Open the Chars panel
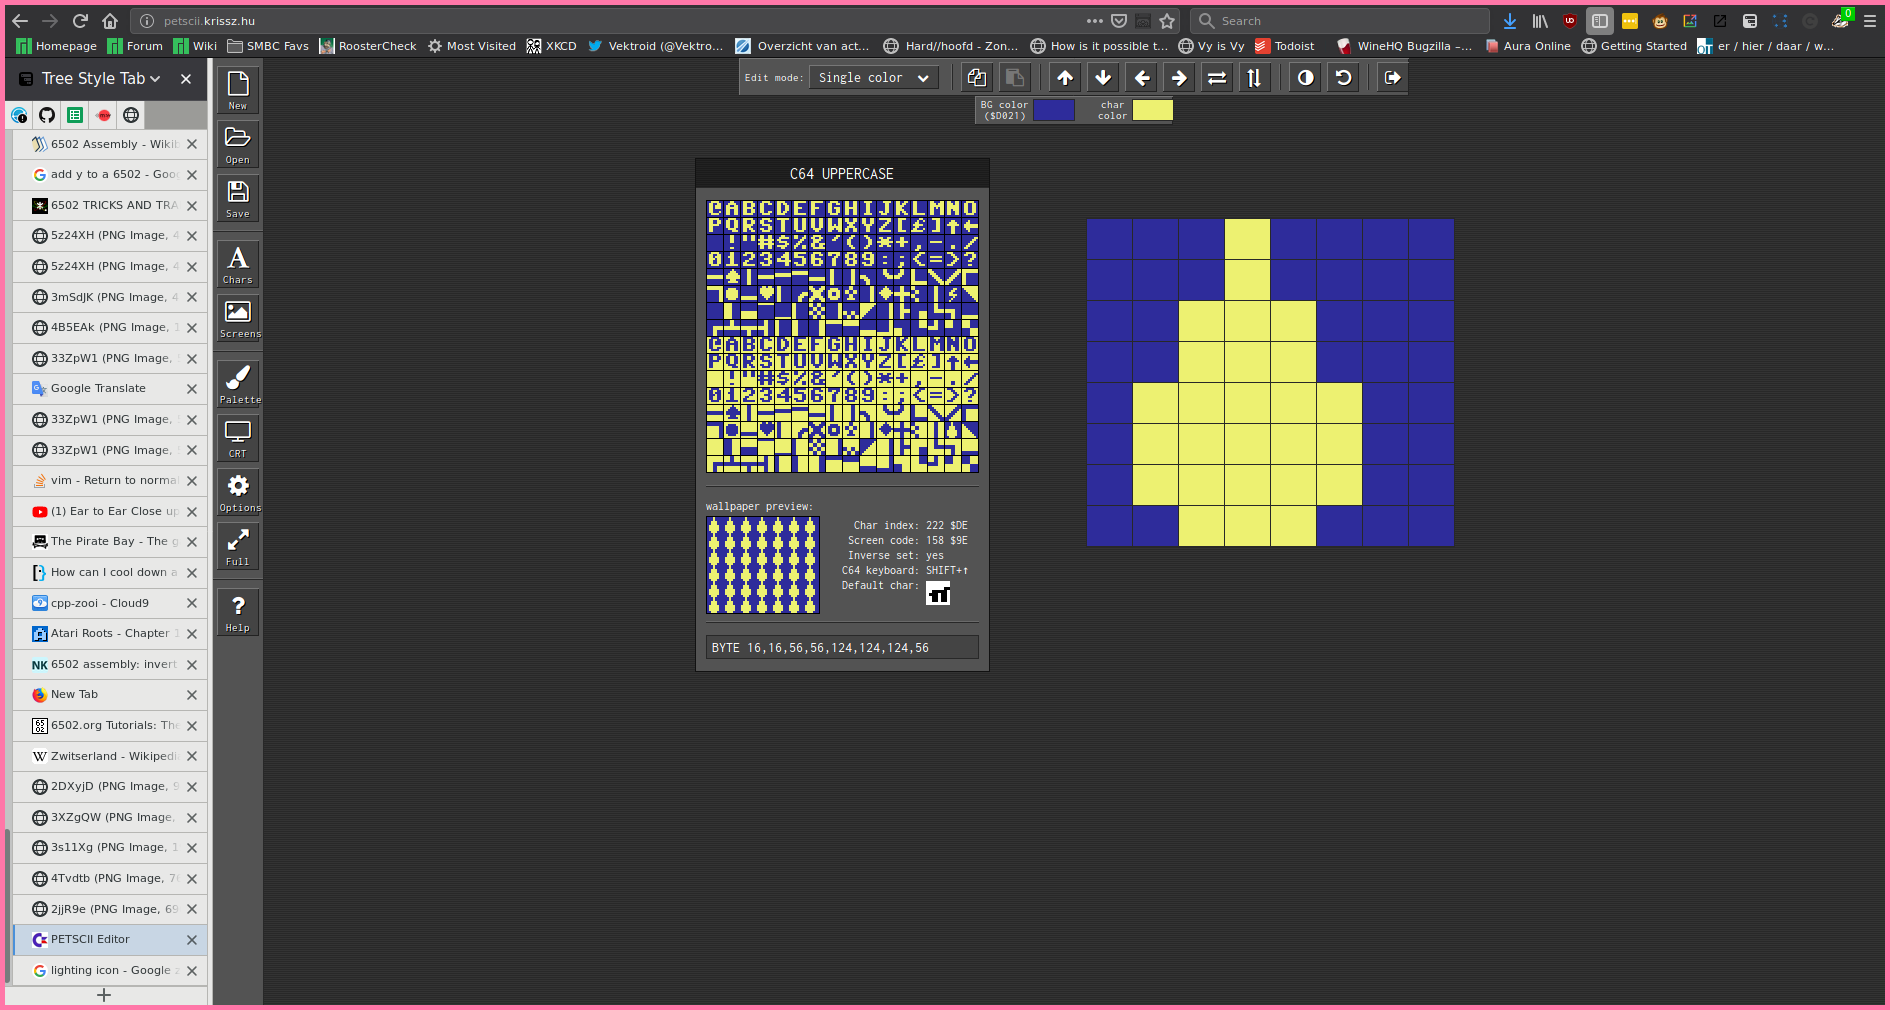1890x1010 pixels. [x=238, y=264]
